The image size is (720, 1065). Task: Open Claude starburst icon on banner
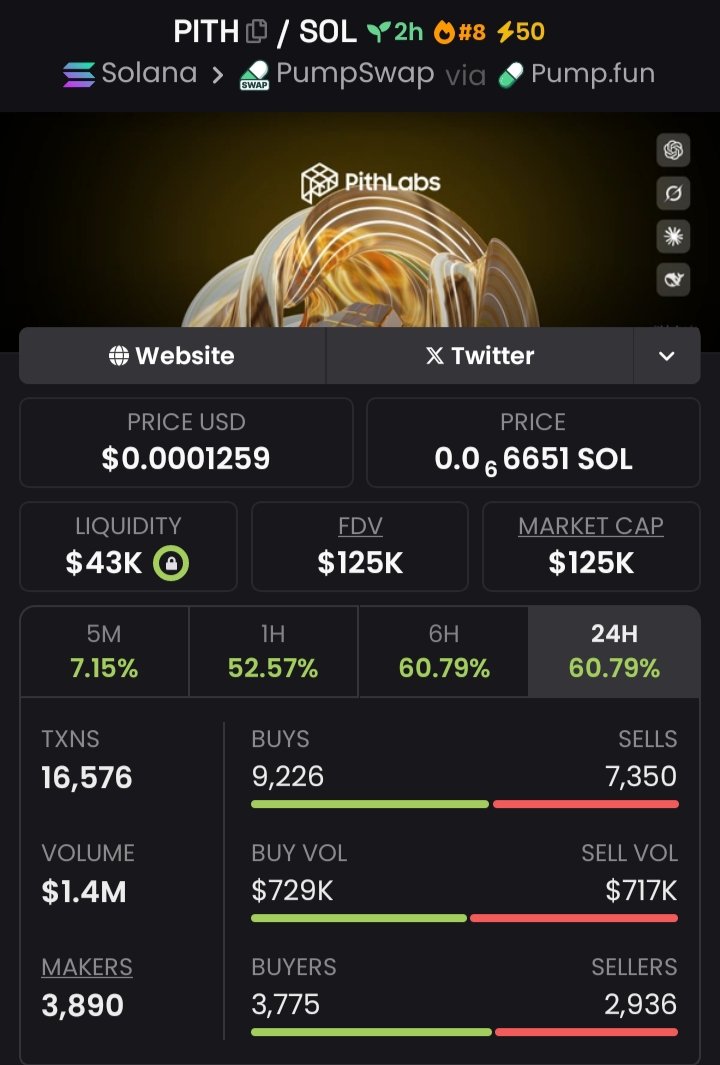pos(673,236)
